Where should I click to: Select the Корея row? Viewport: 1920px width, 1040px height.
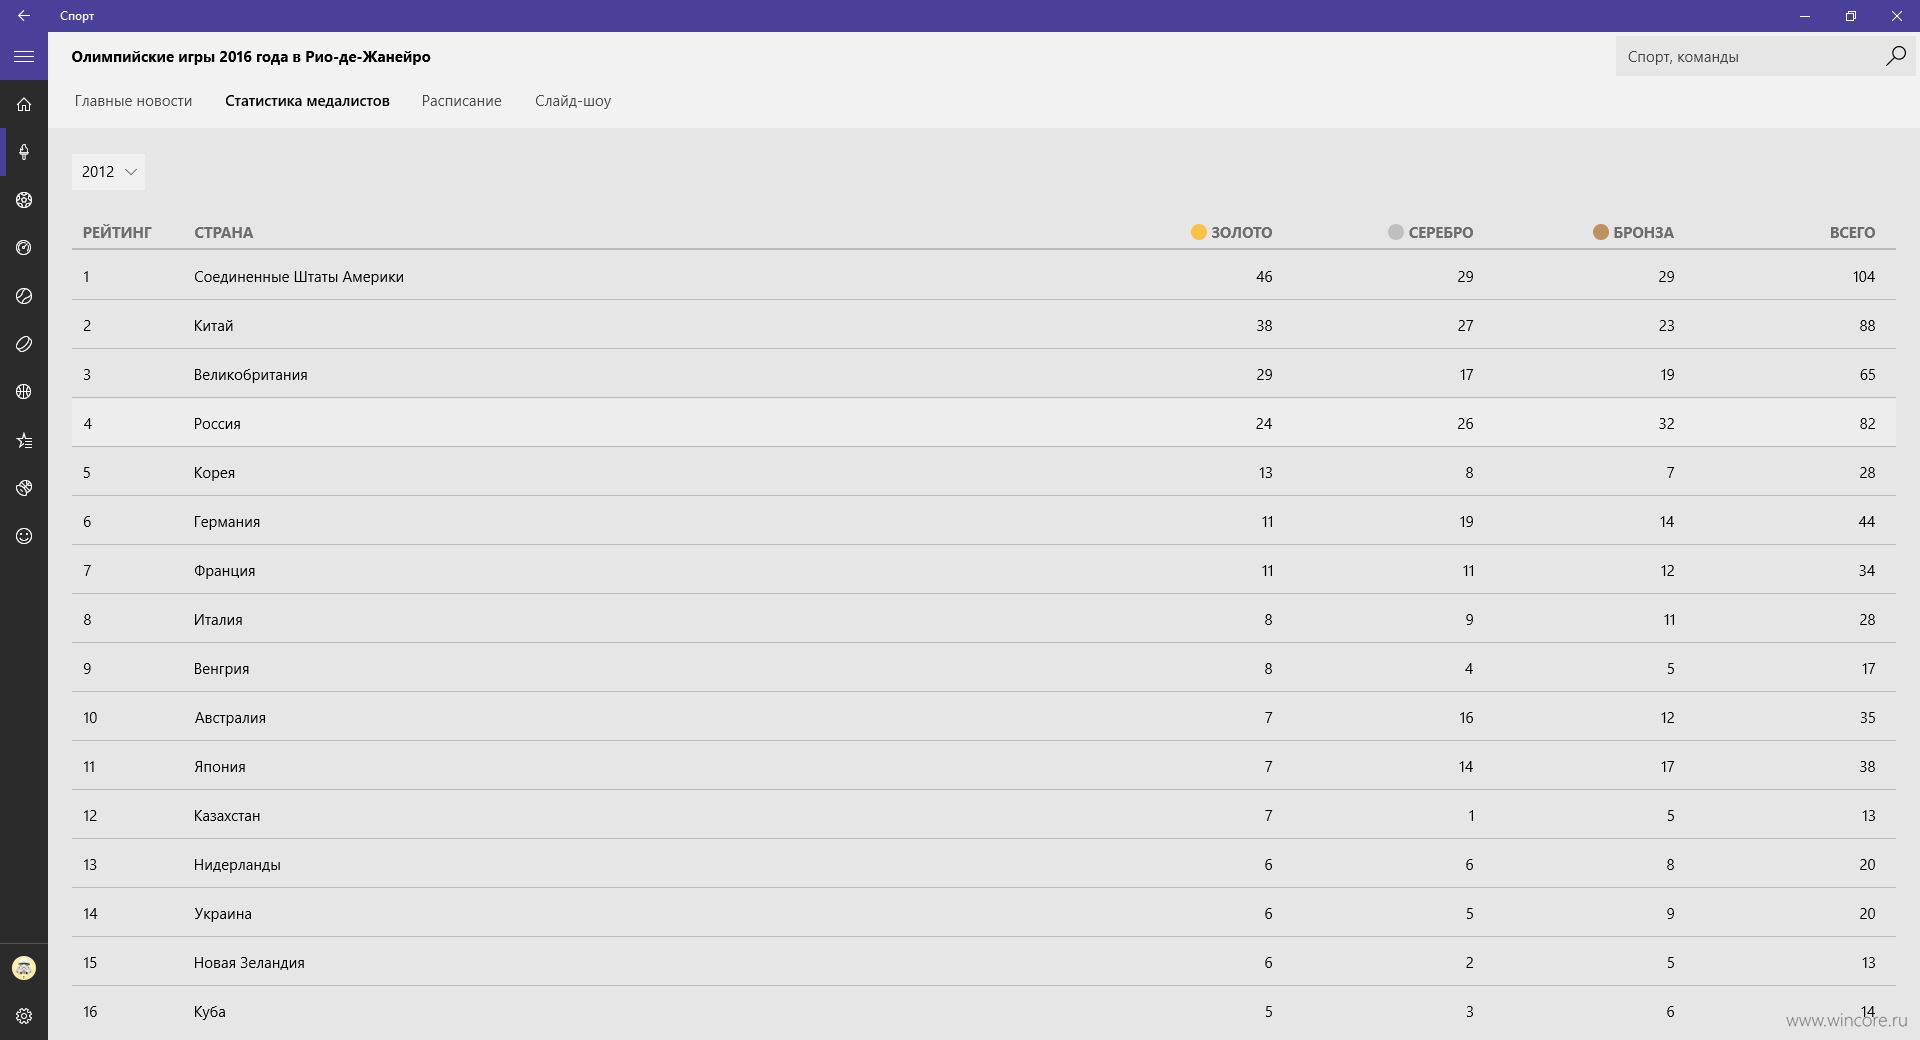pyautogui.click(x=984, y=472)
